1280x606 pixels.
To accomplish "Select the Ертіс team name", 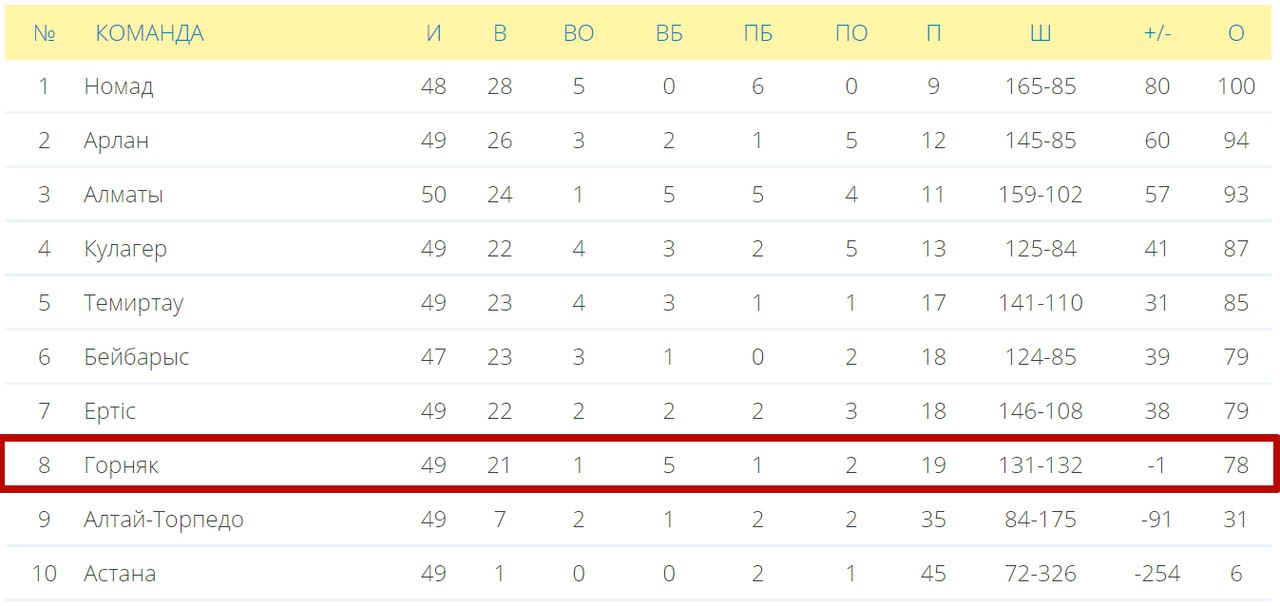I will coord(109,411).
